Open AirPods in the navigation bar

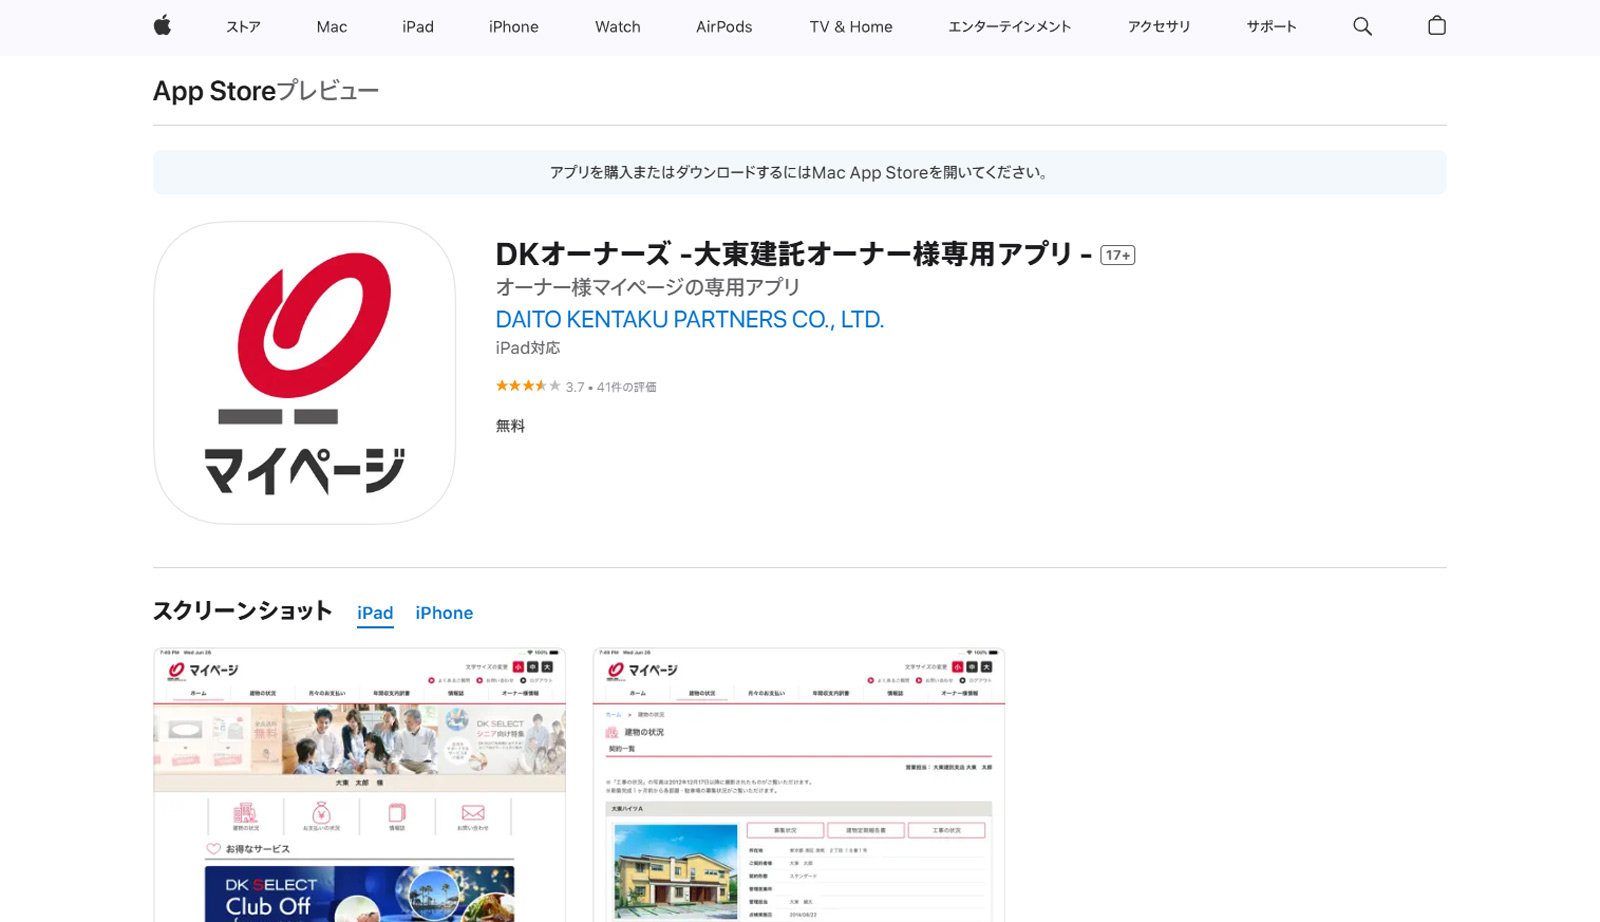pos(724,27)
